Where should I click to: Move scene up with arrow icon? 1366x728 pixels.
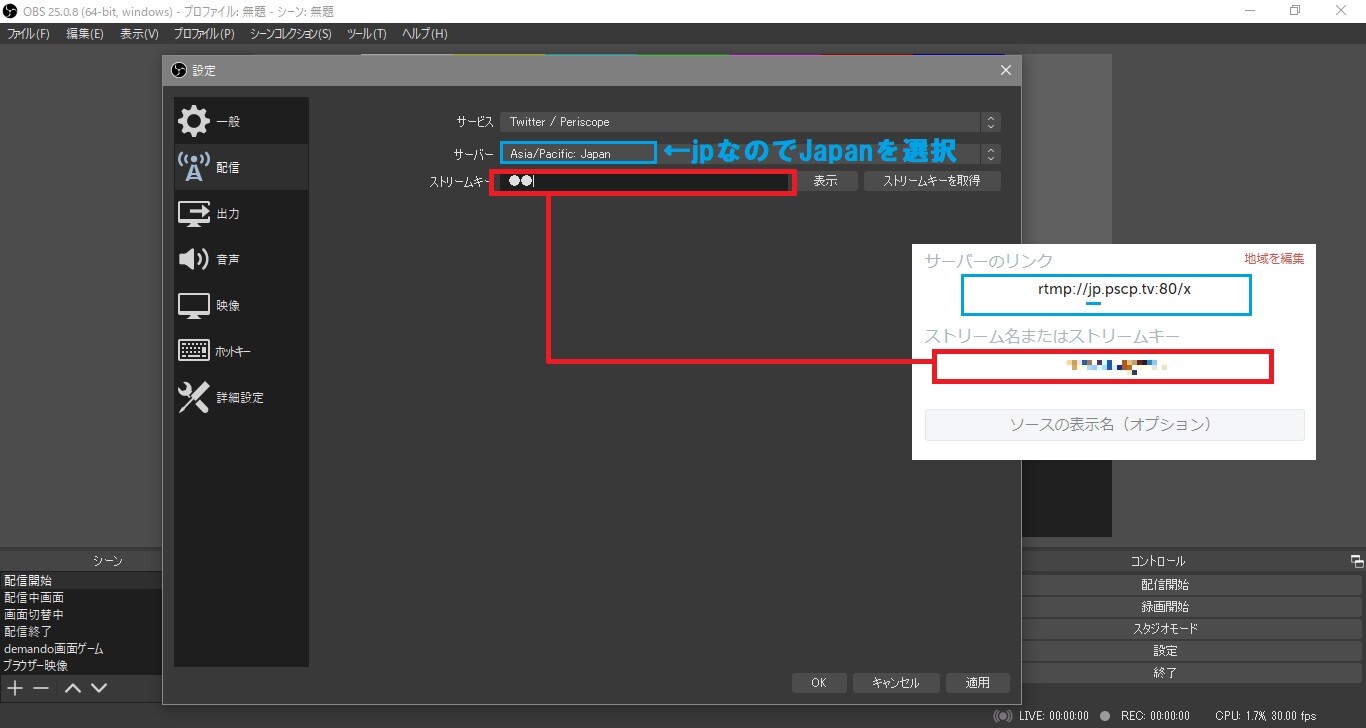[x=73, y=688]
